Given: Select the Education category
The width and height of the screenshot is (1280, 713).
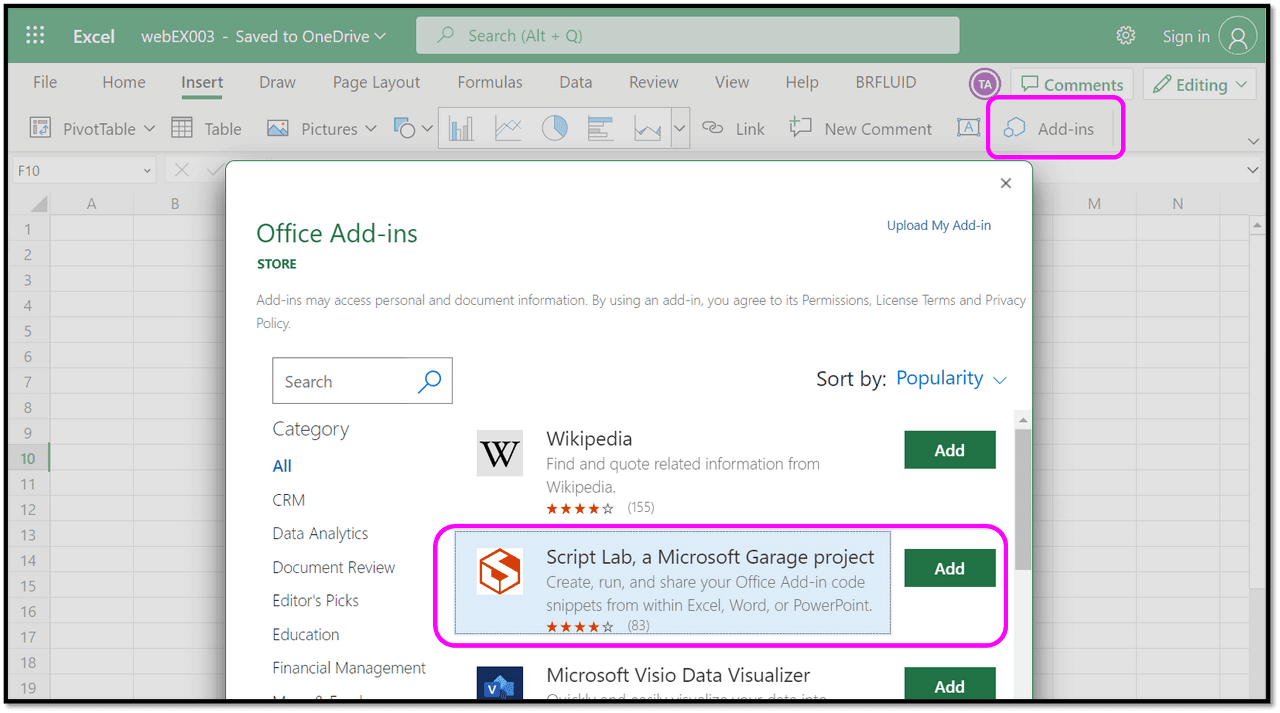Looking at the screenshot, I should tap(306, 634).
